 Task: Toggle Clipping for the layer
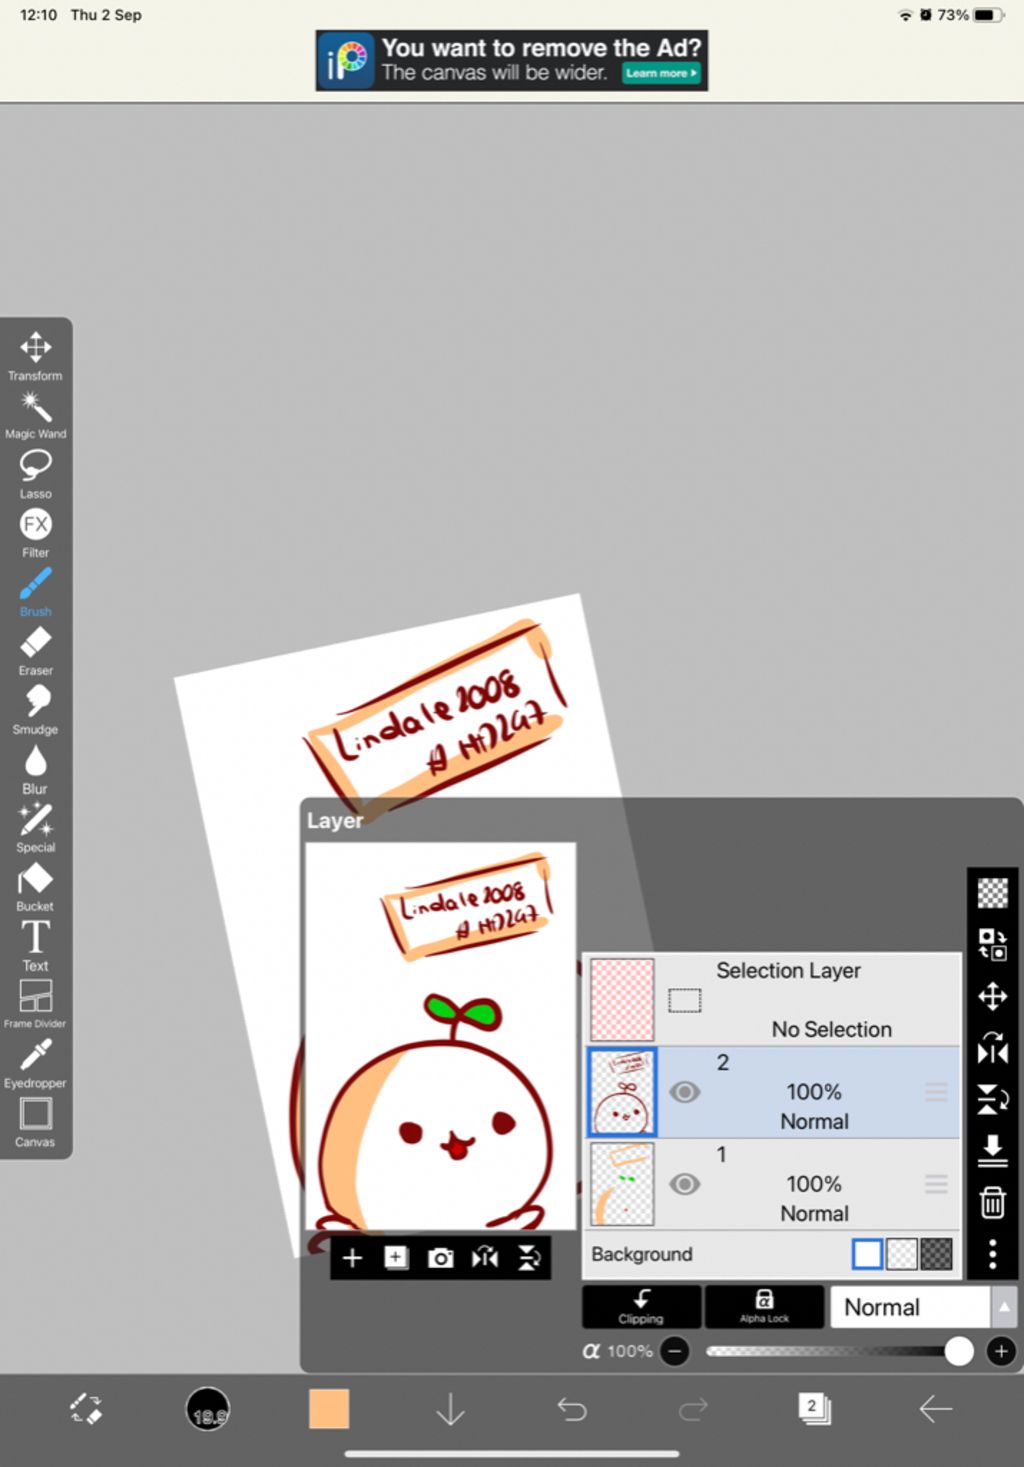click(641, 1306)
